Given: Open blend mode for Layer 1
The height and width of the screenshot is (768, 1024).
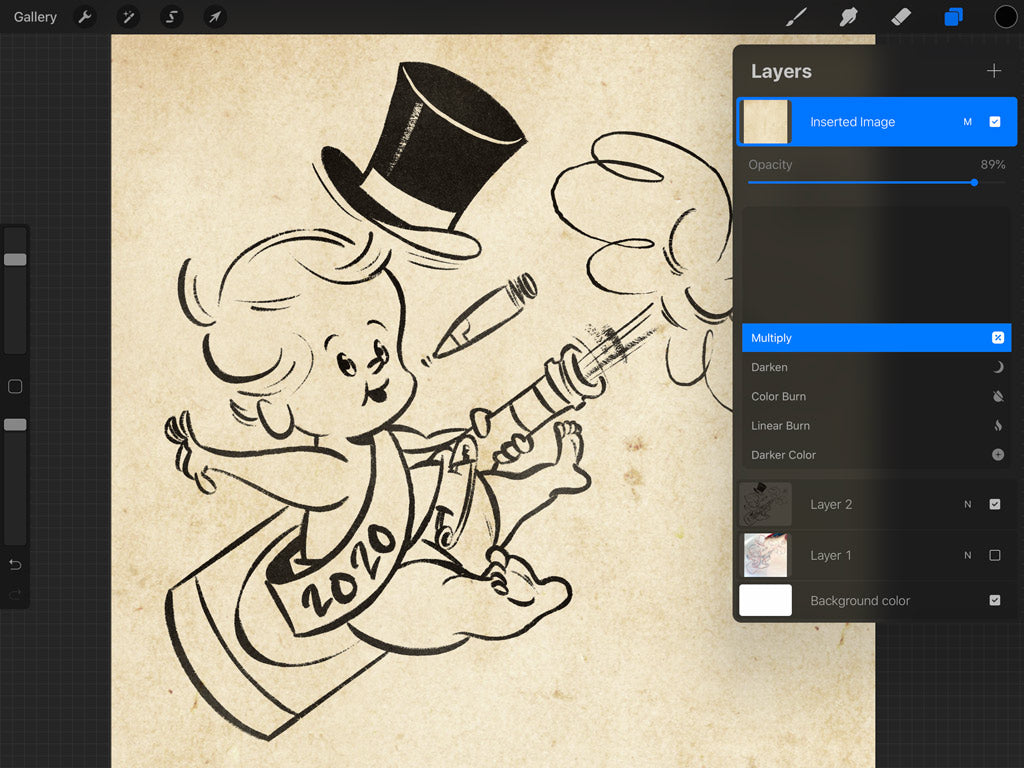Looking at the screenshot, I should (x=967, y=555).
